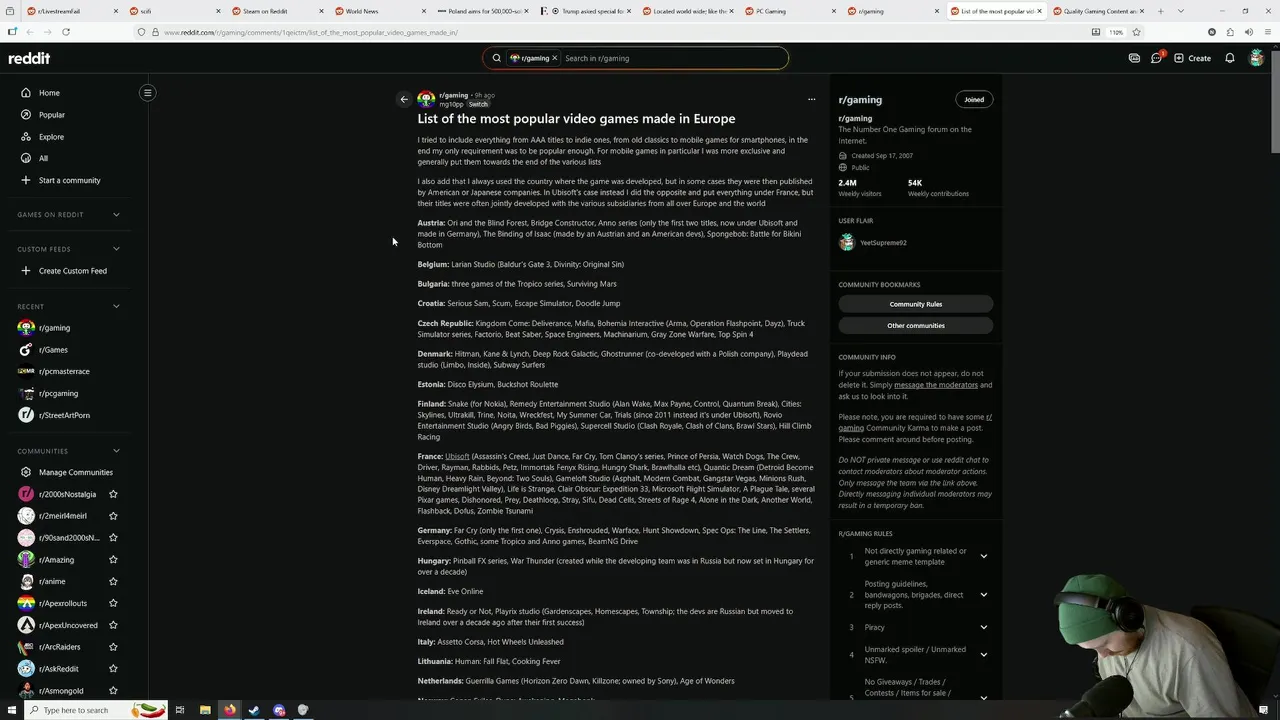Open the Windows Start menu
Screen dimensions: 1280x720
pyautogui.click(x=11, y=710)
